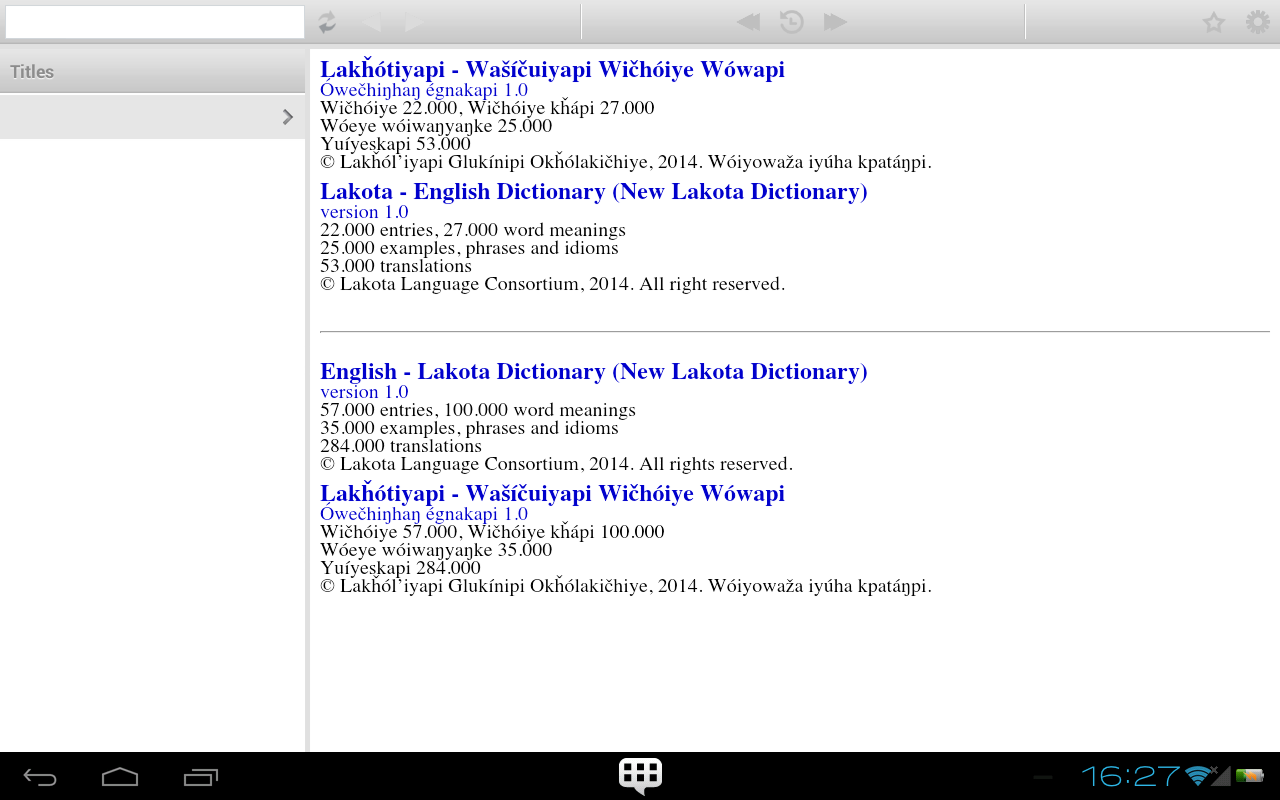Tap the 16:27 clock in system bar

coord(1131,776)
